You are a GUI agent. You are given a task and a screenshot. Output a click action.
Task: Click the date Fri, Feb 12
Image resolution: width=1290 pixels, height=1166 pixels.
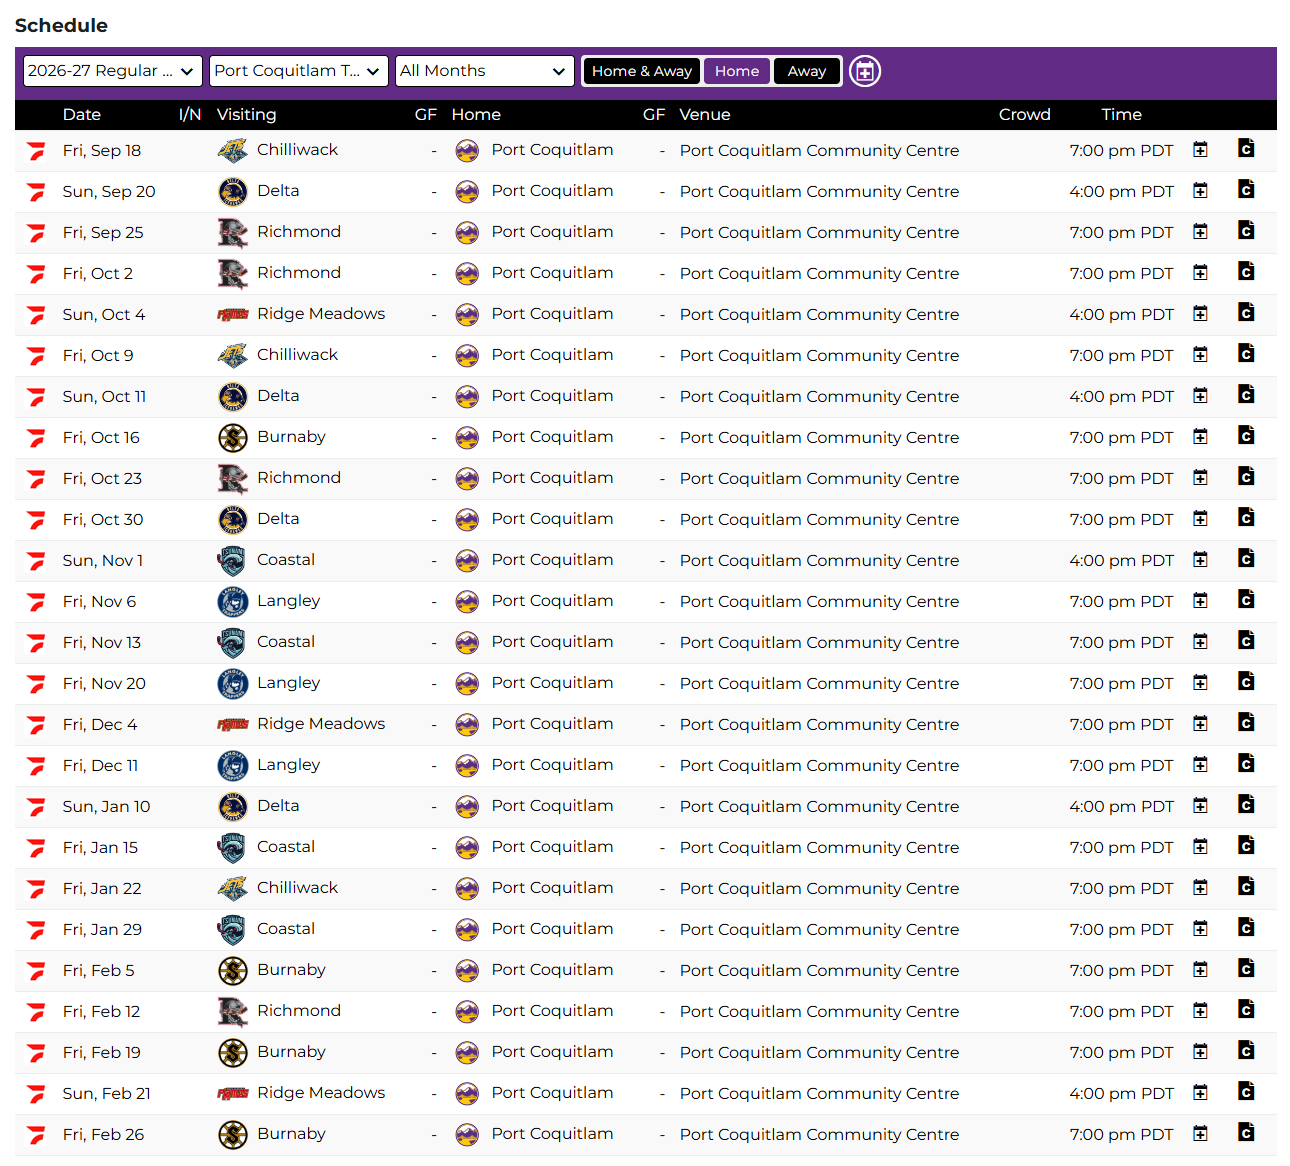click(101, 1011)
